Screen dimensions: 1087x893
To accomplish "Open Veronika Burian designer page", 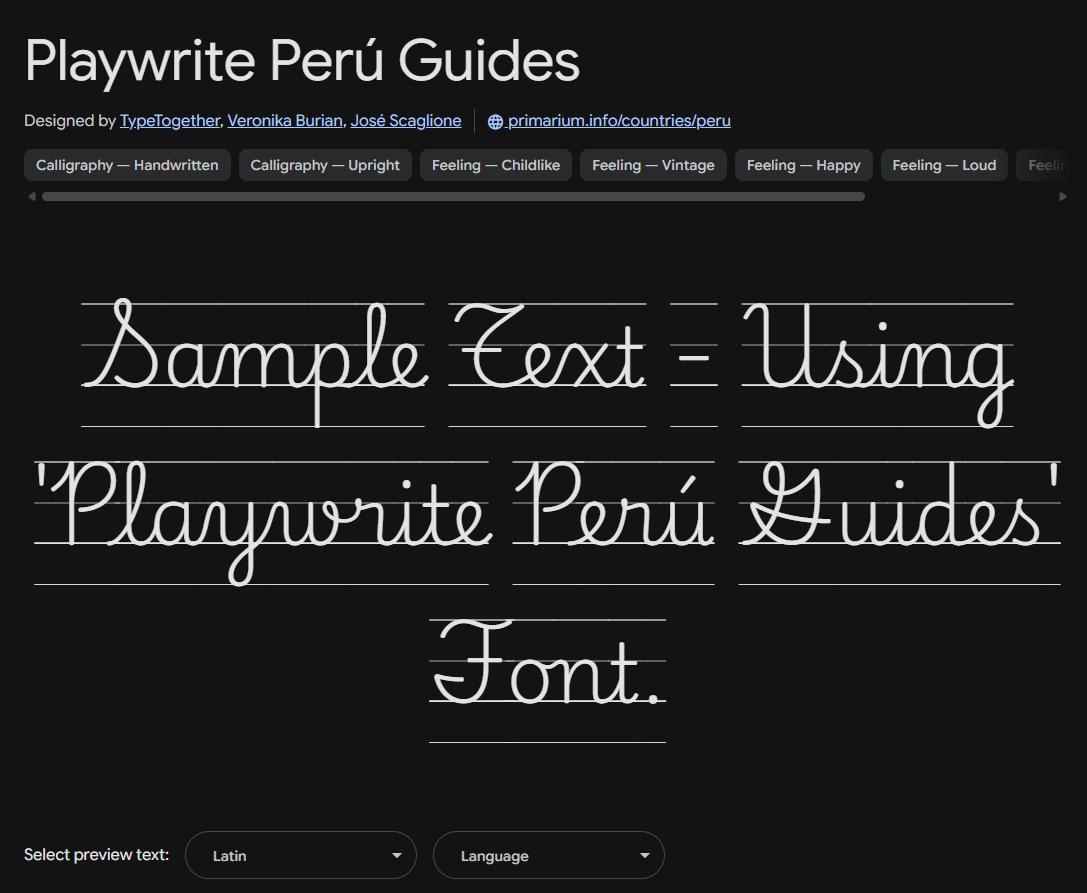I will pos(285,121).
